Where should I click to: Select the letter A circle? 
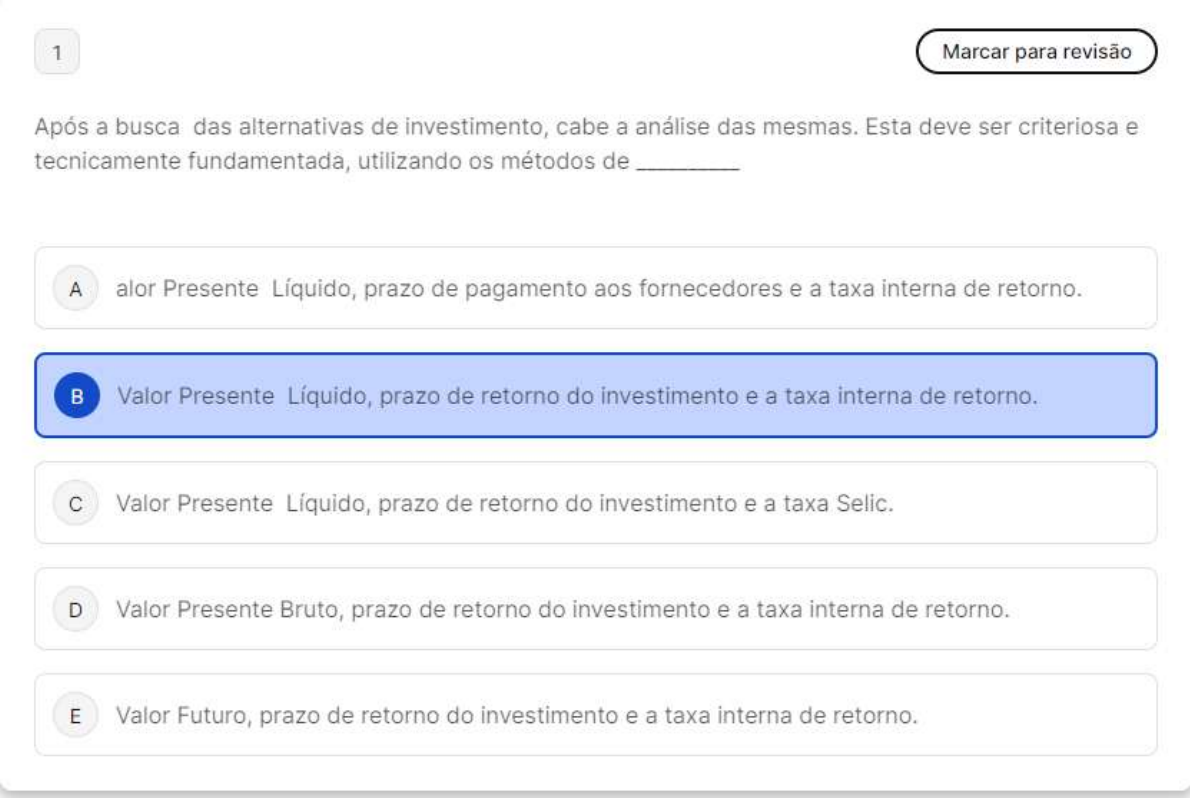[75, 289]
